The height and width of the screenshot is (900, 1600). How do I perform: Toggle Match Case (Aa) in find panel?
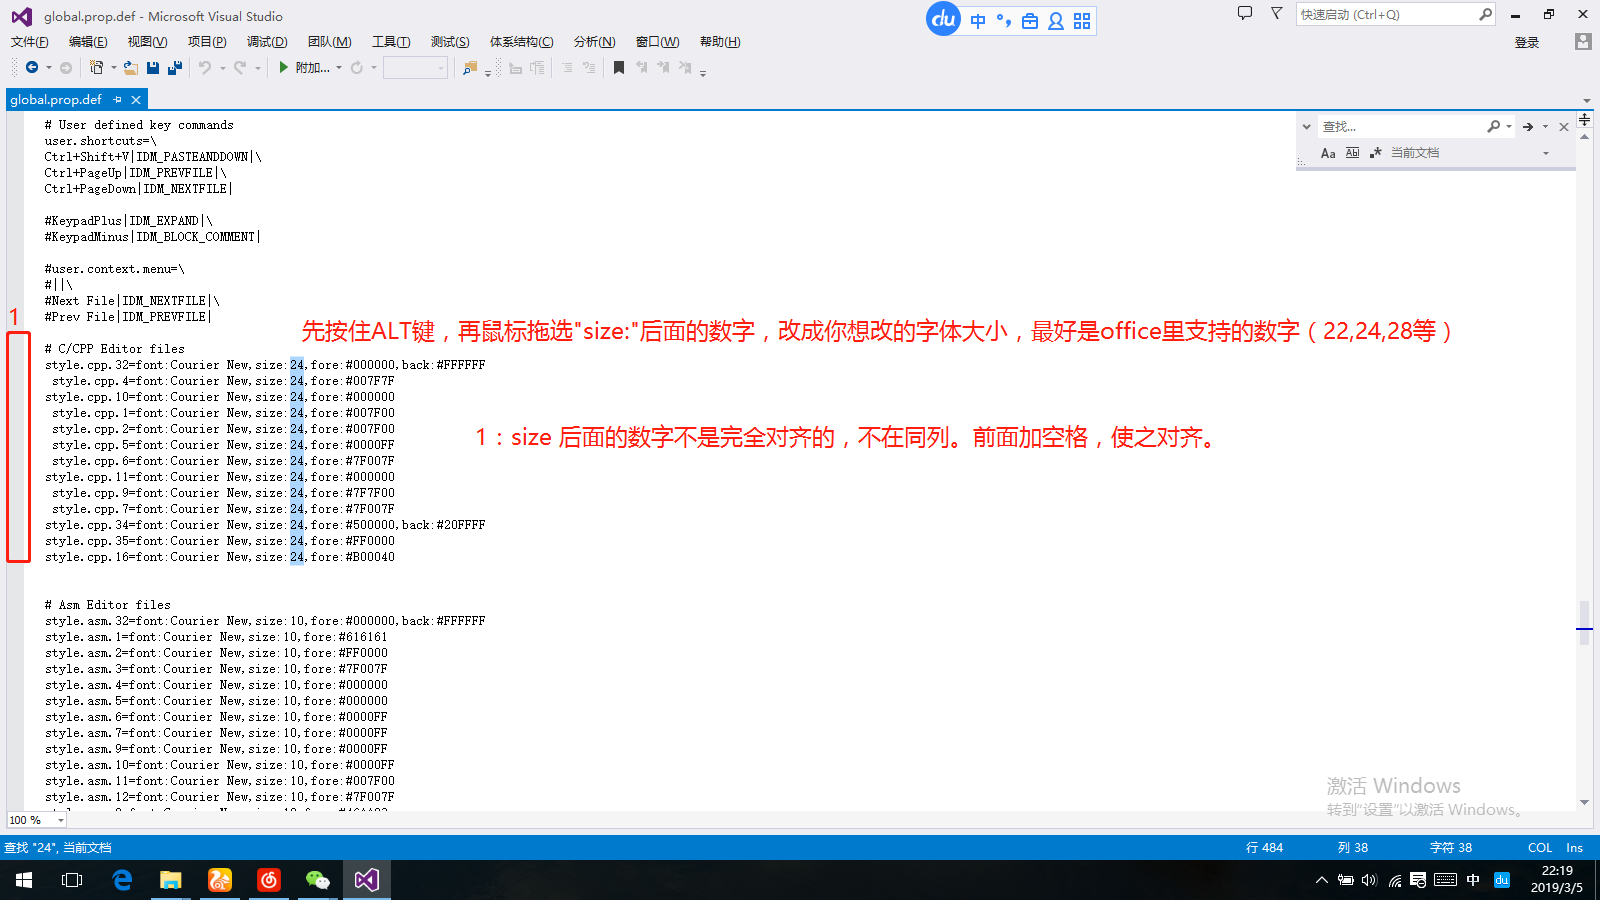point(1328,153)
